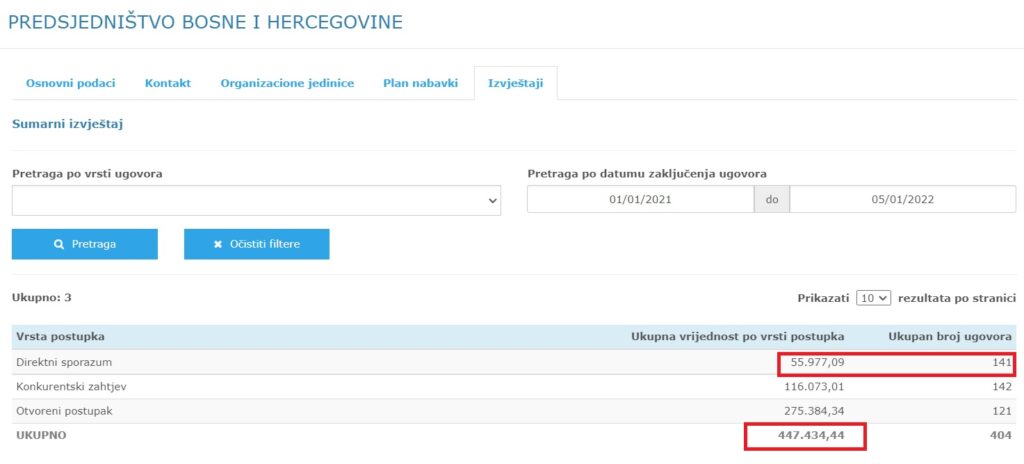This screenshot has width=1024, height=464.
Task: Click the end date field 05/01/2022
Action: [902, 200]
